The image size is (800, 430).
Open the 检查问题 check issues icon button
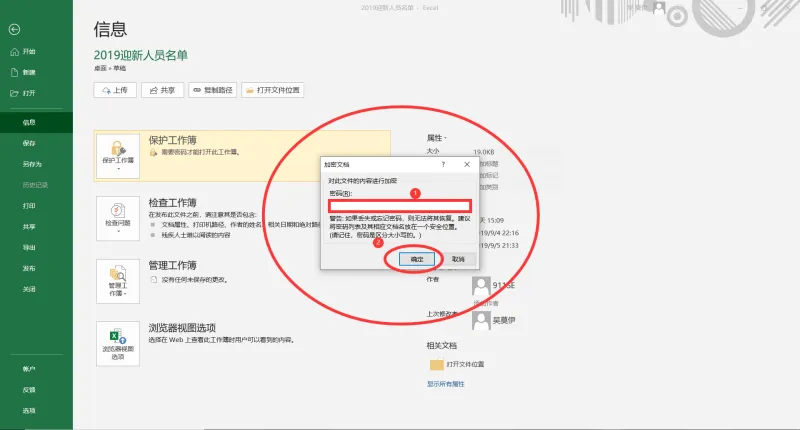118,218
